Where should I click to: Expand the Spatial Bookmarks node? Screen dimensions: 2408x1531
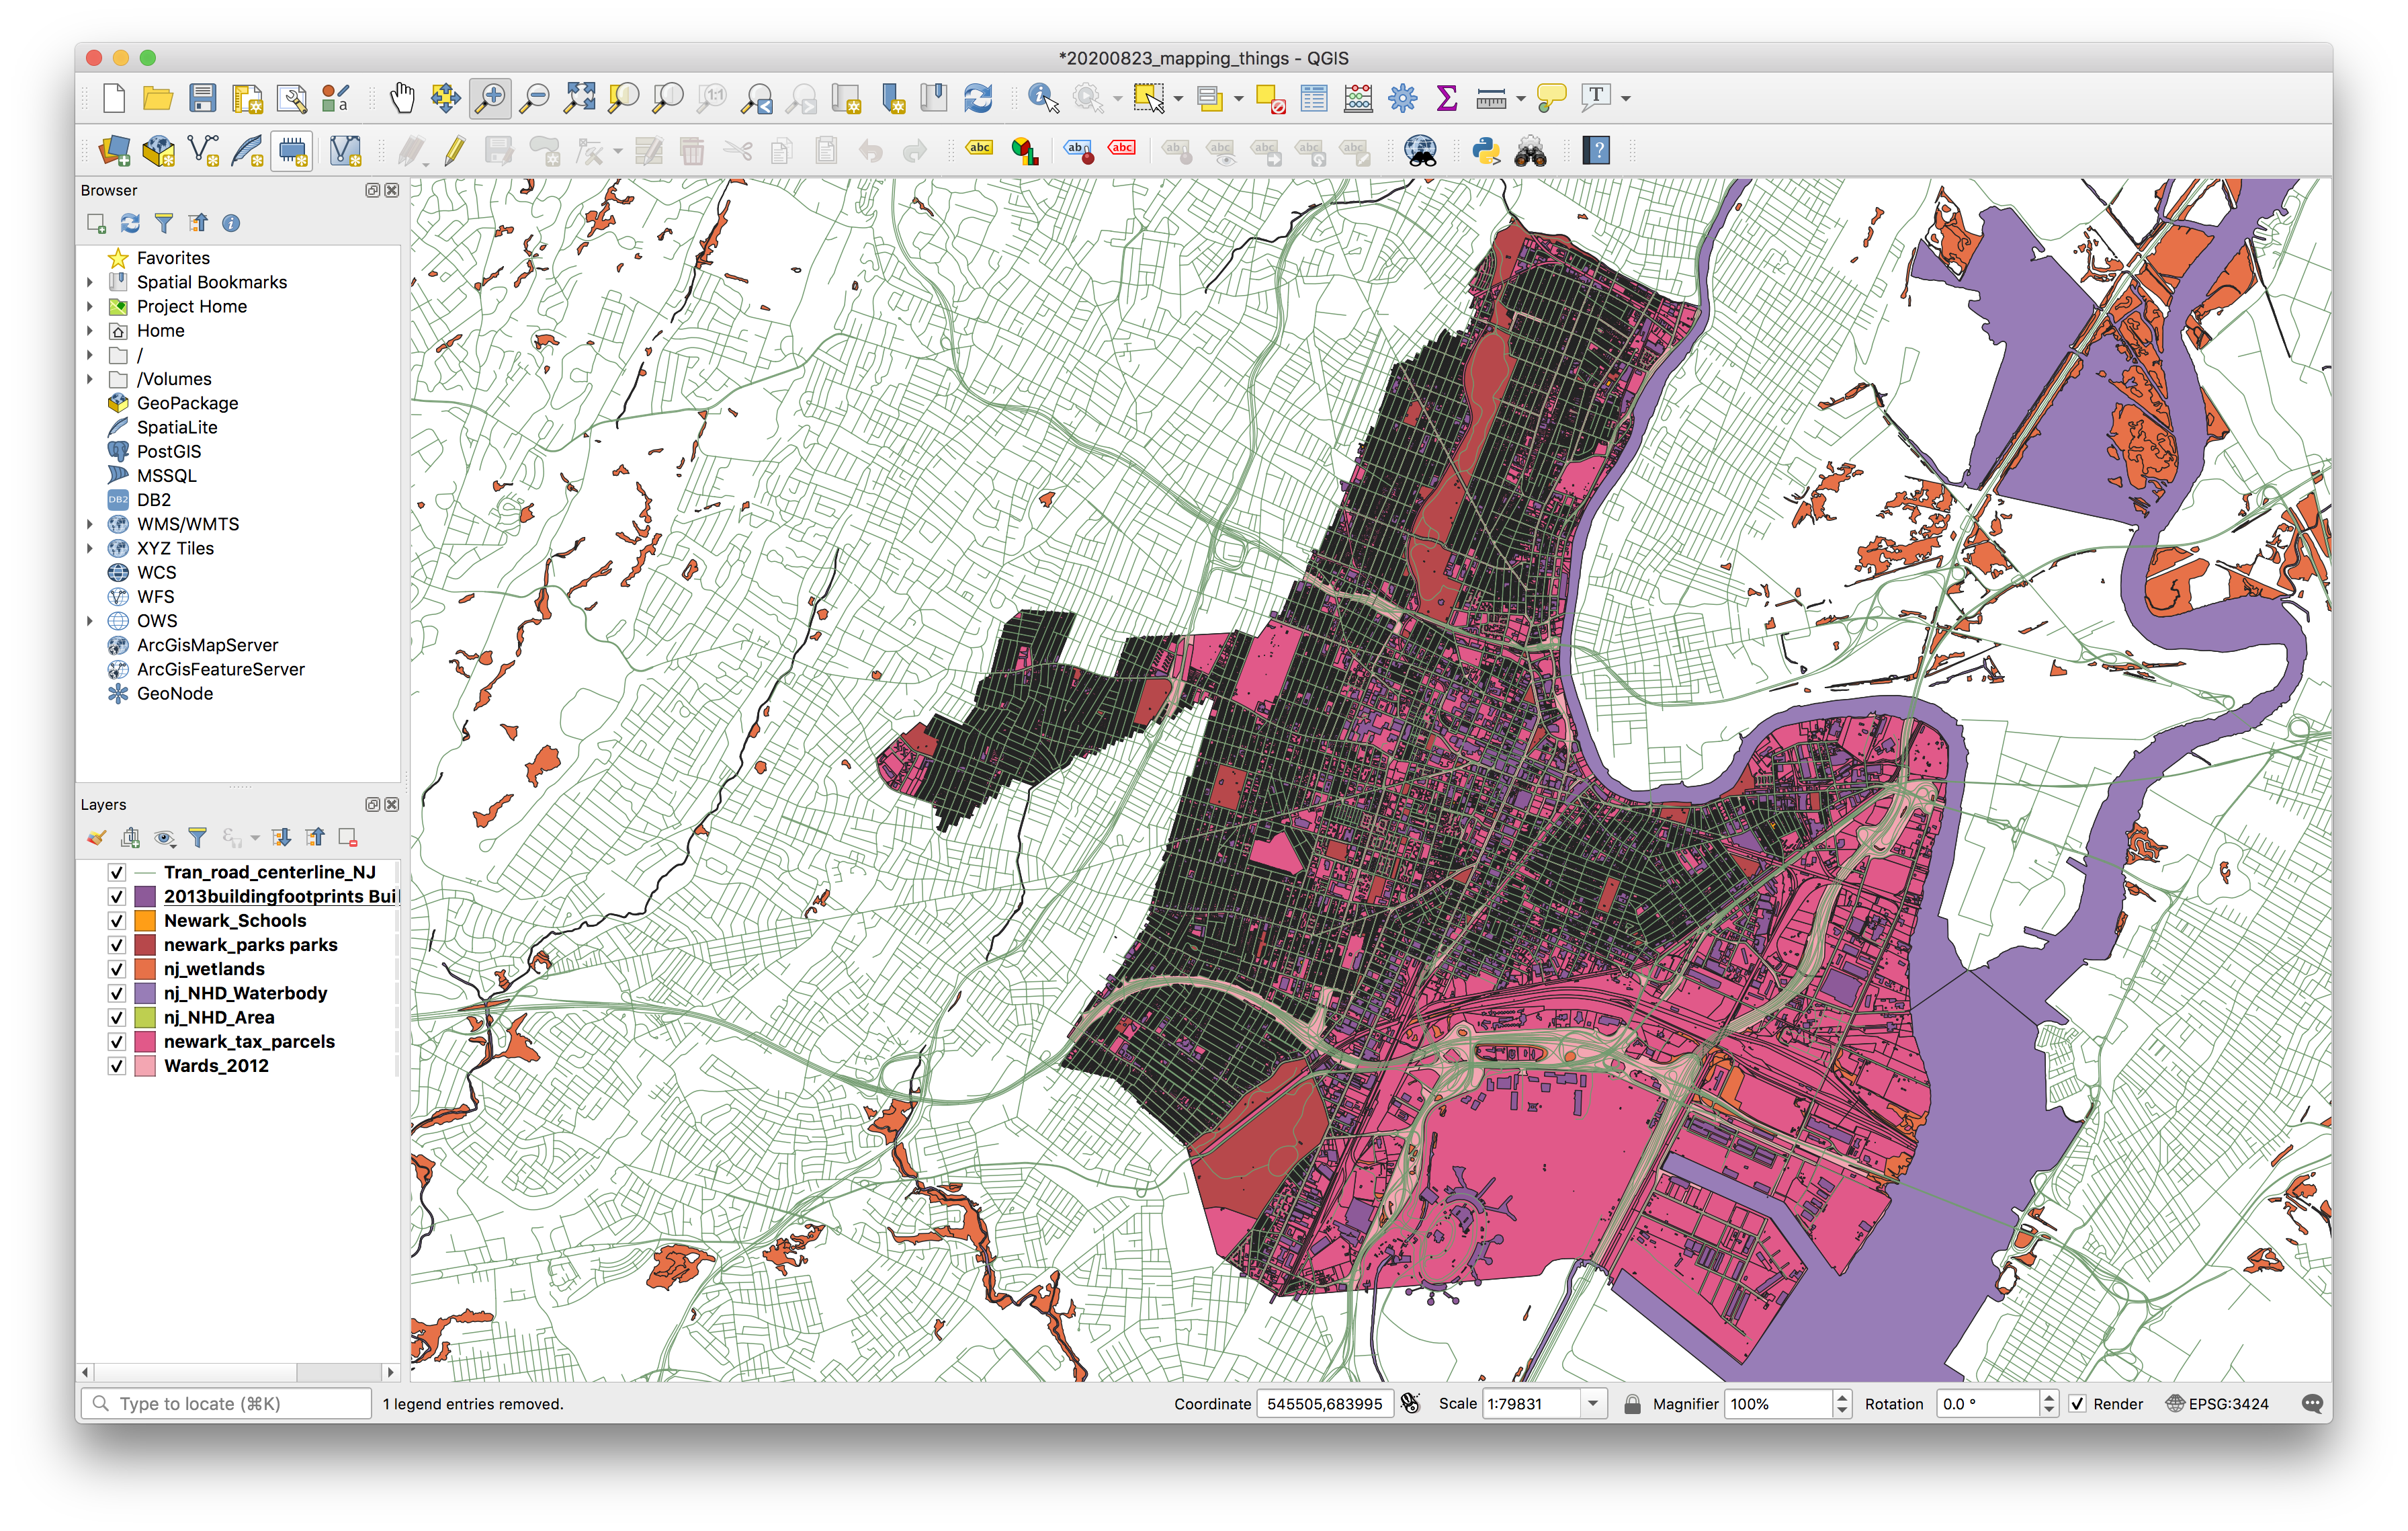coord(90,282)
